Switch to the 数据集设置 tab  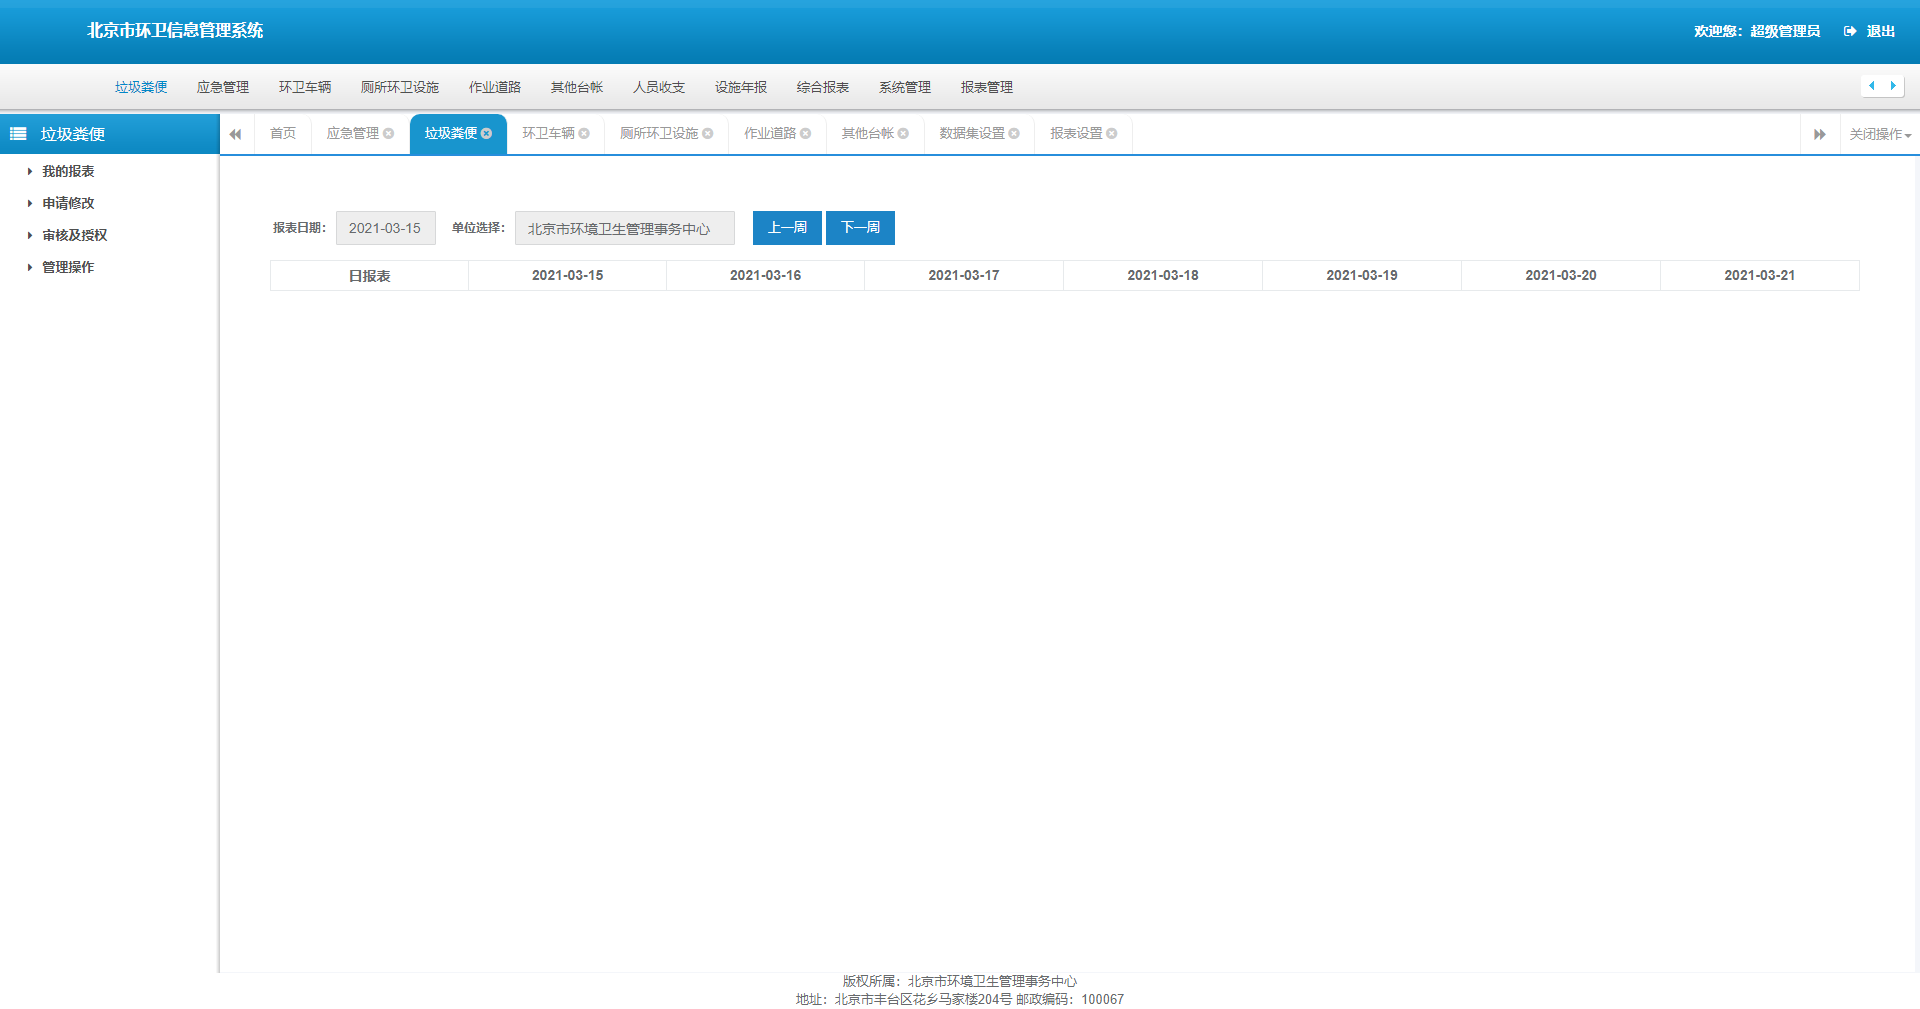(972, 134)
